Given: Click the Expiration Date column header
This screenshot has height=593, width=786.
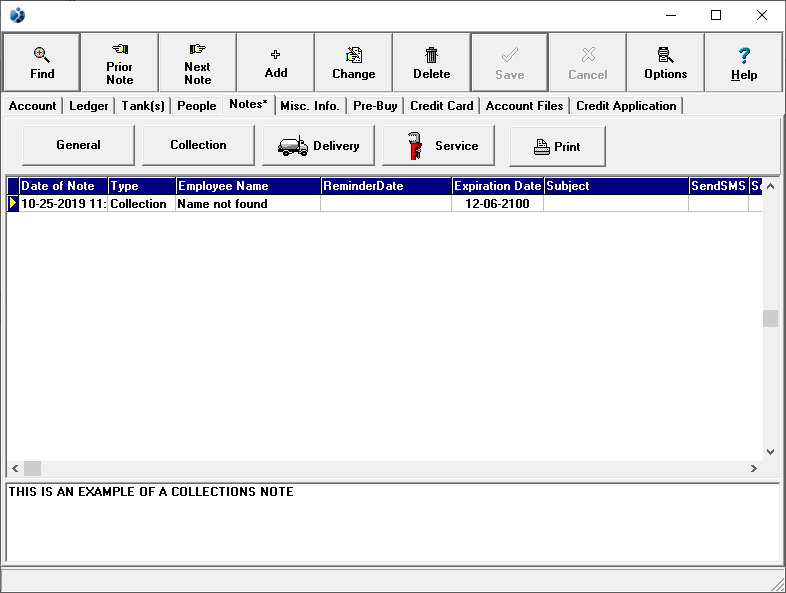Looking at the screenshot, I should pos(498,186).
